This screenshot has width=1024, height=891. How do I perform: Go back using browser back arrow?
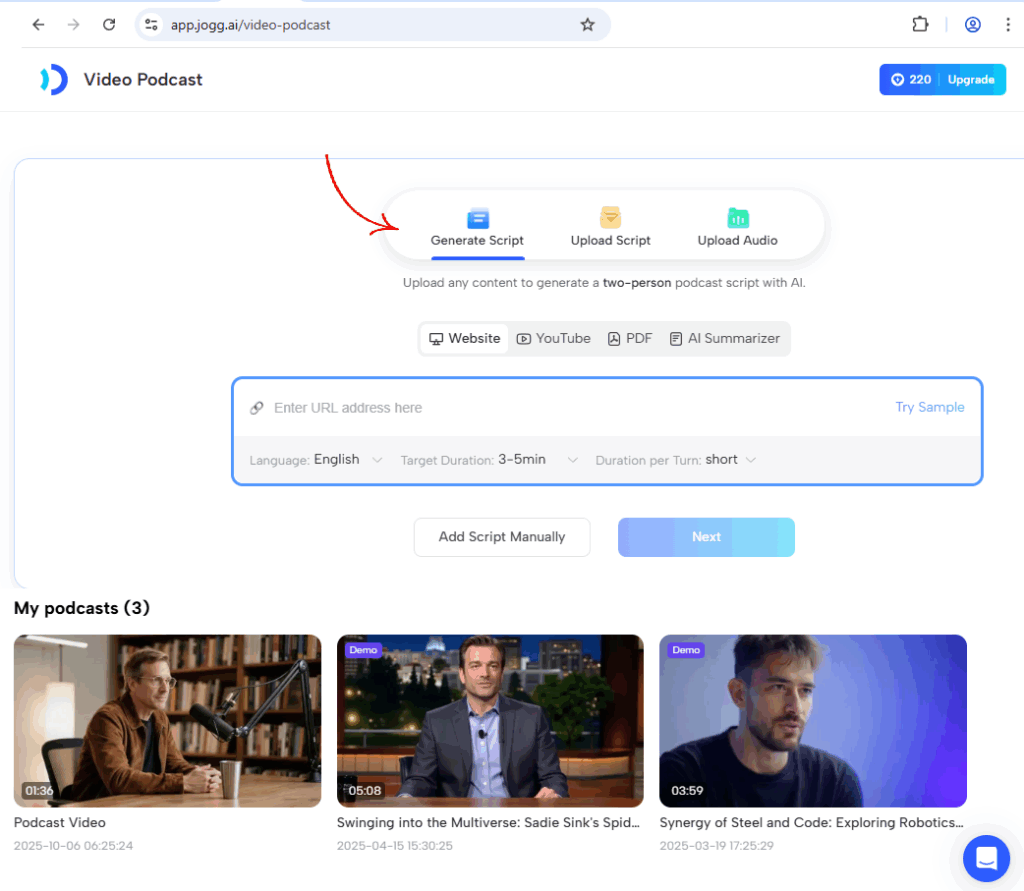(x=38, y=25)
